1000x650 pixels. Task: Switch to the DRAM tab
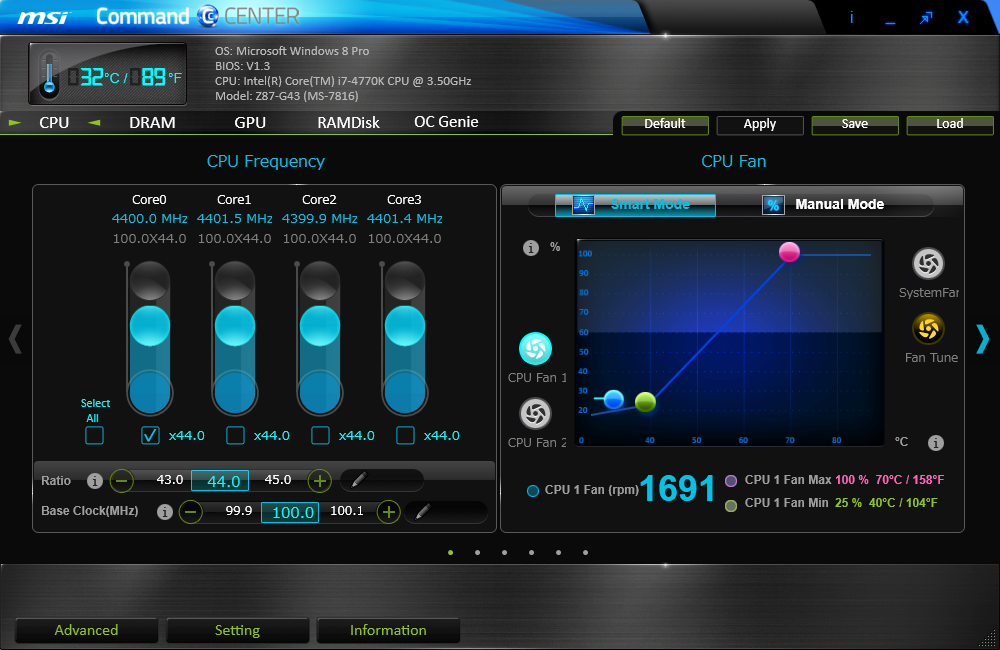(152, 122)
